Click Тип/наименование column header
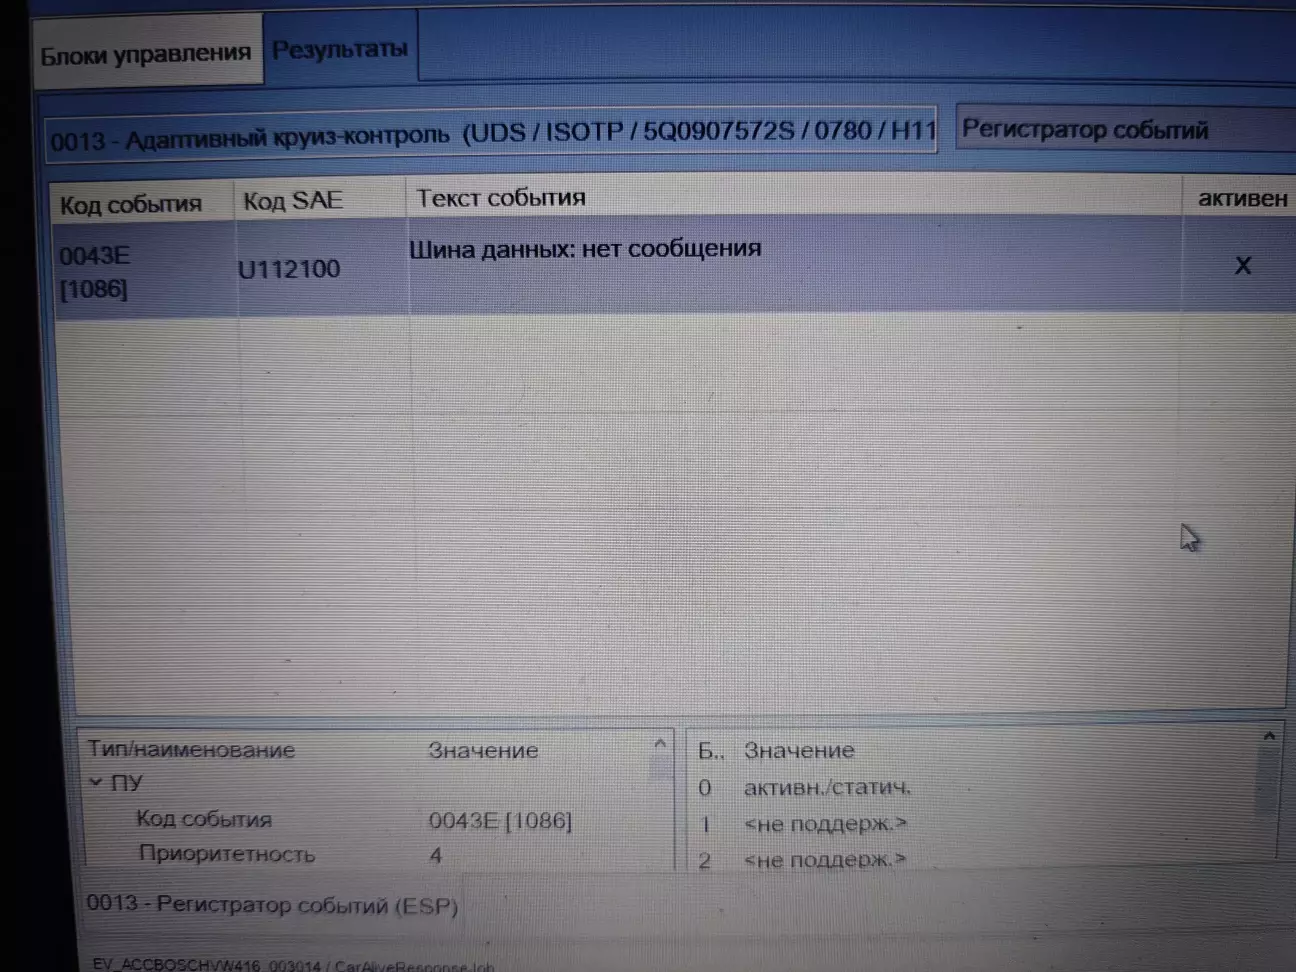Viewport: 1296px width, 972px height. [x=191, y=749]
